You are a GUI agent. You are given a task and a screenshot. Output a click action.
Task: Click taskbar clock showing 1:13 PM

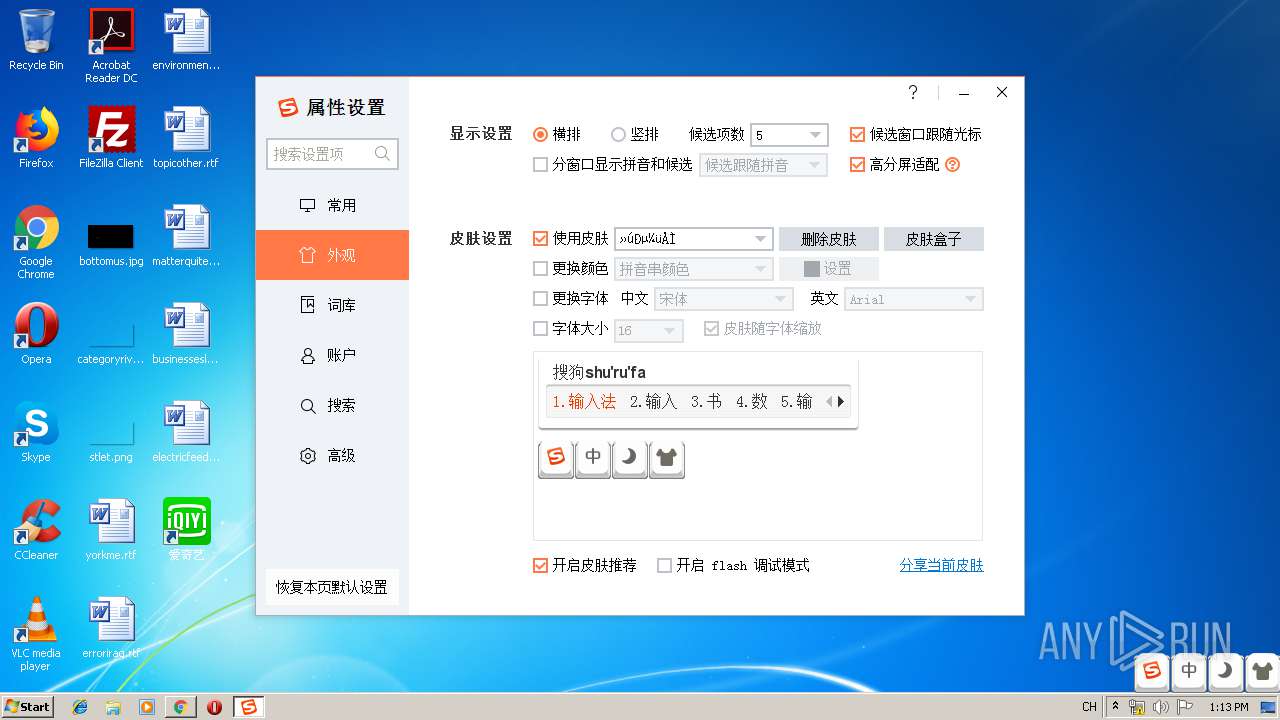coord(1229,707)
